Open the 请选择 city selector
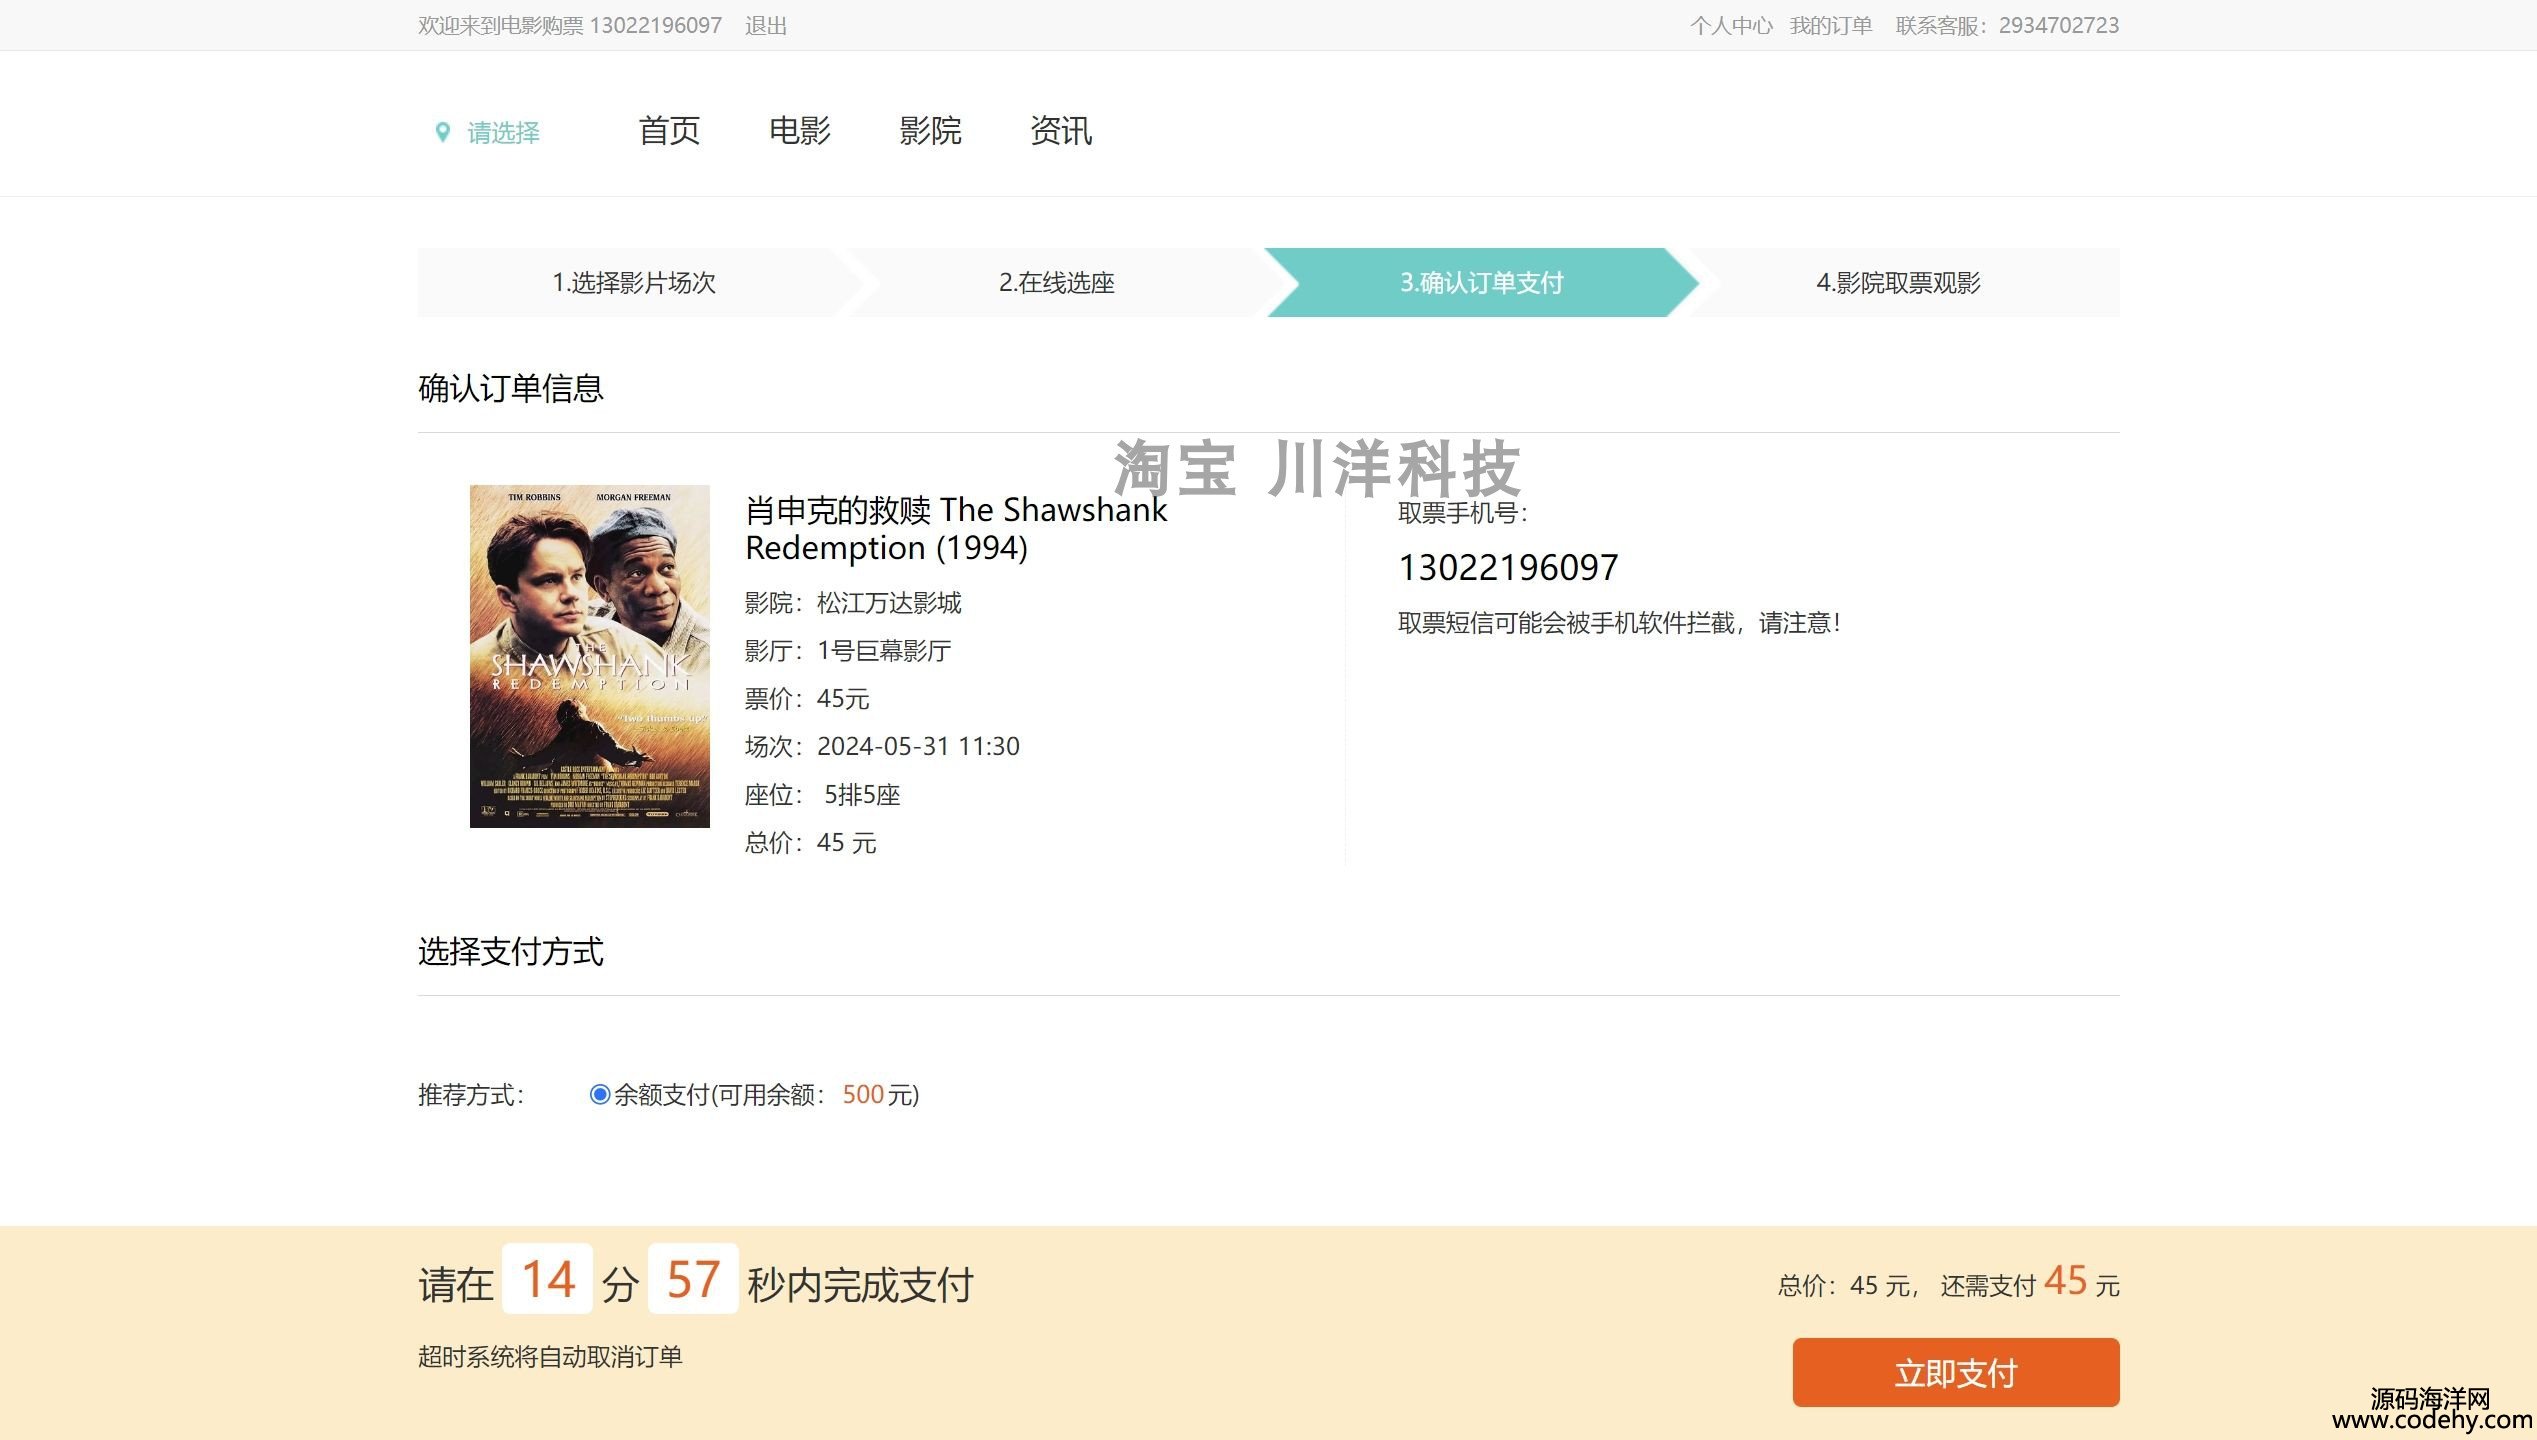 [x=503, y=133]
